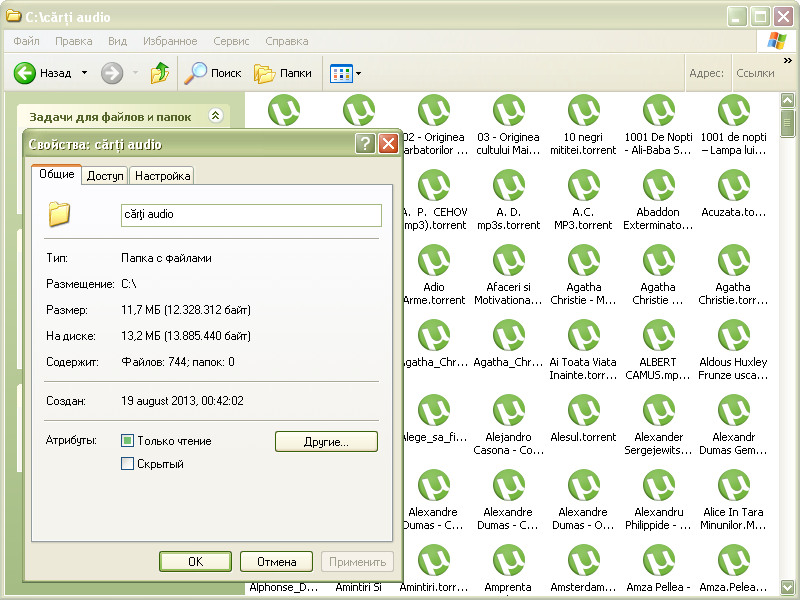Click the size value '11,7 МБ (12.328.312 байт)'

coord(186,310)
